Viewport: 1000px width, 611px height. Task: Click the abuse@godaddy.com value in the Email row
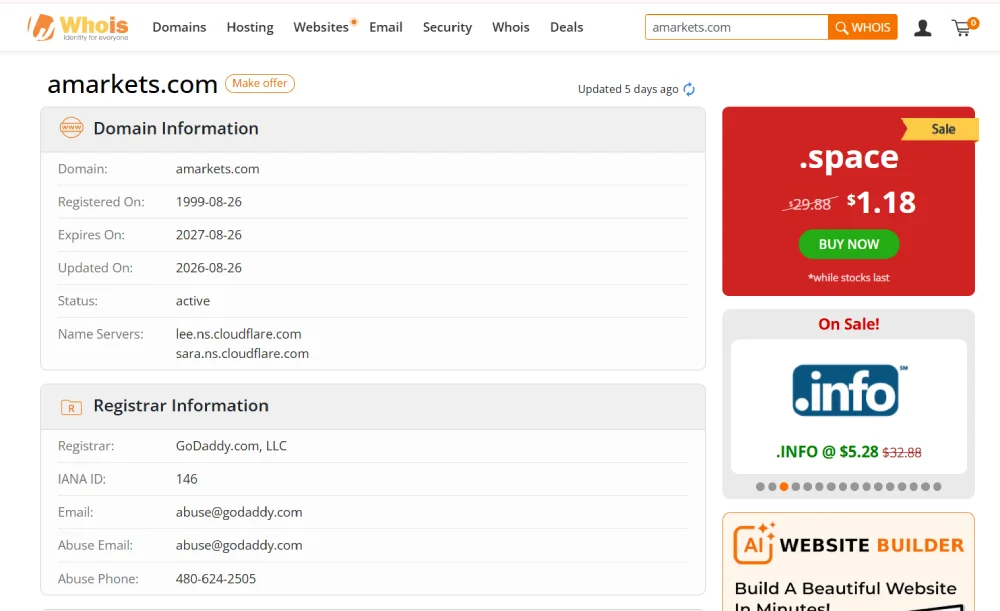(x=239, y=512)
